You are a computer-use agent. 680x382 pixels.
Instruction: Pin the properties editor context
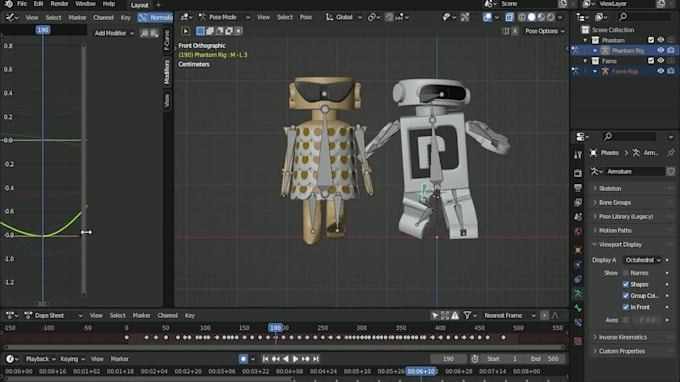click(x=671, y=153)
